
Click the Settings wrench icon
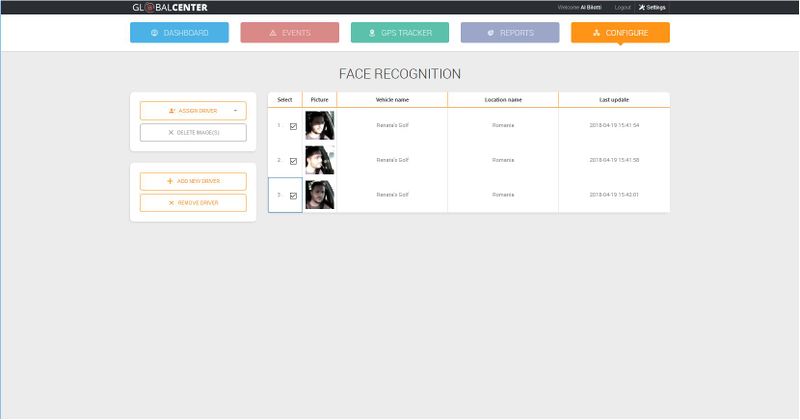[642, 7]
